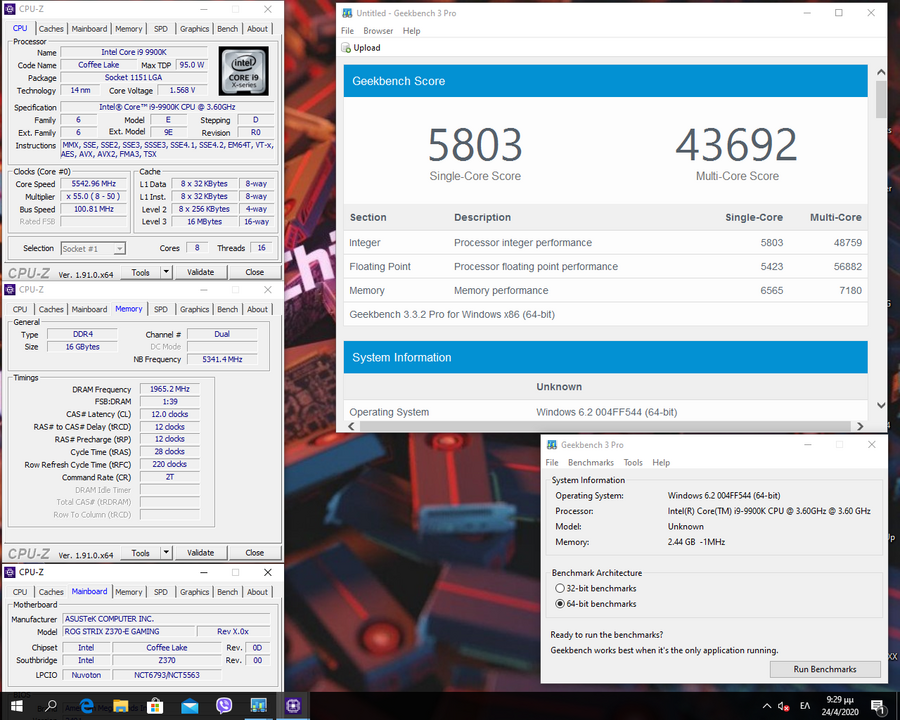
Task: Open the Benchmarks menu in Geekbench 3 Pro
Action: tap(591, 463)
